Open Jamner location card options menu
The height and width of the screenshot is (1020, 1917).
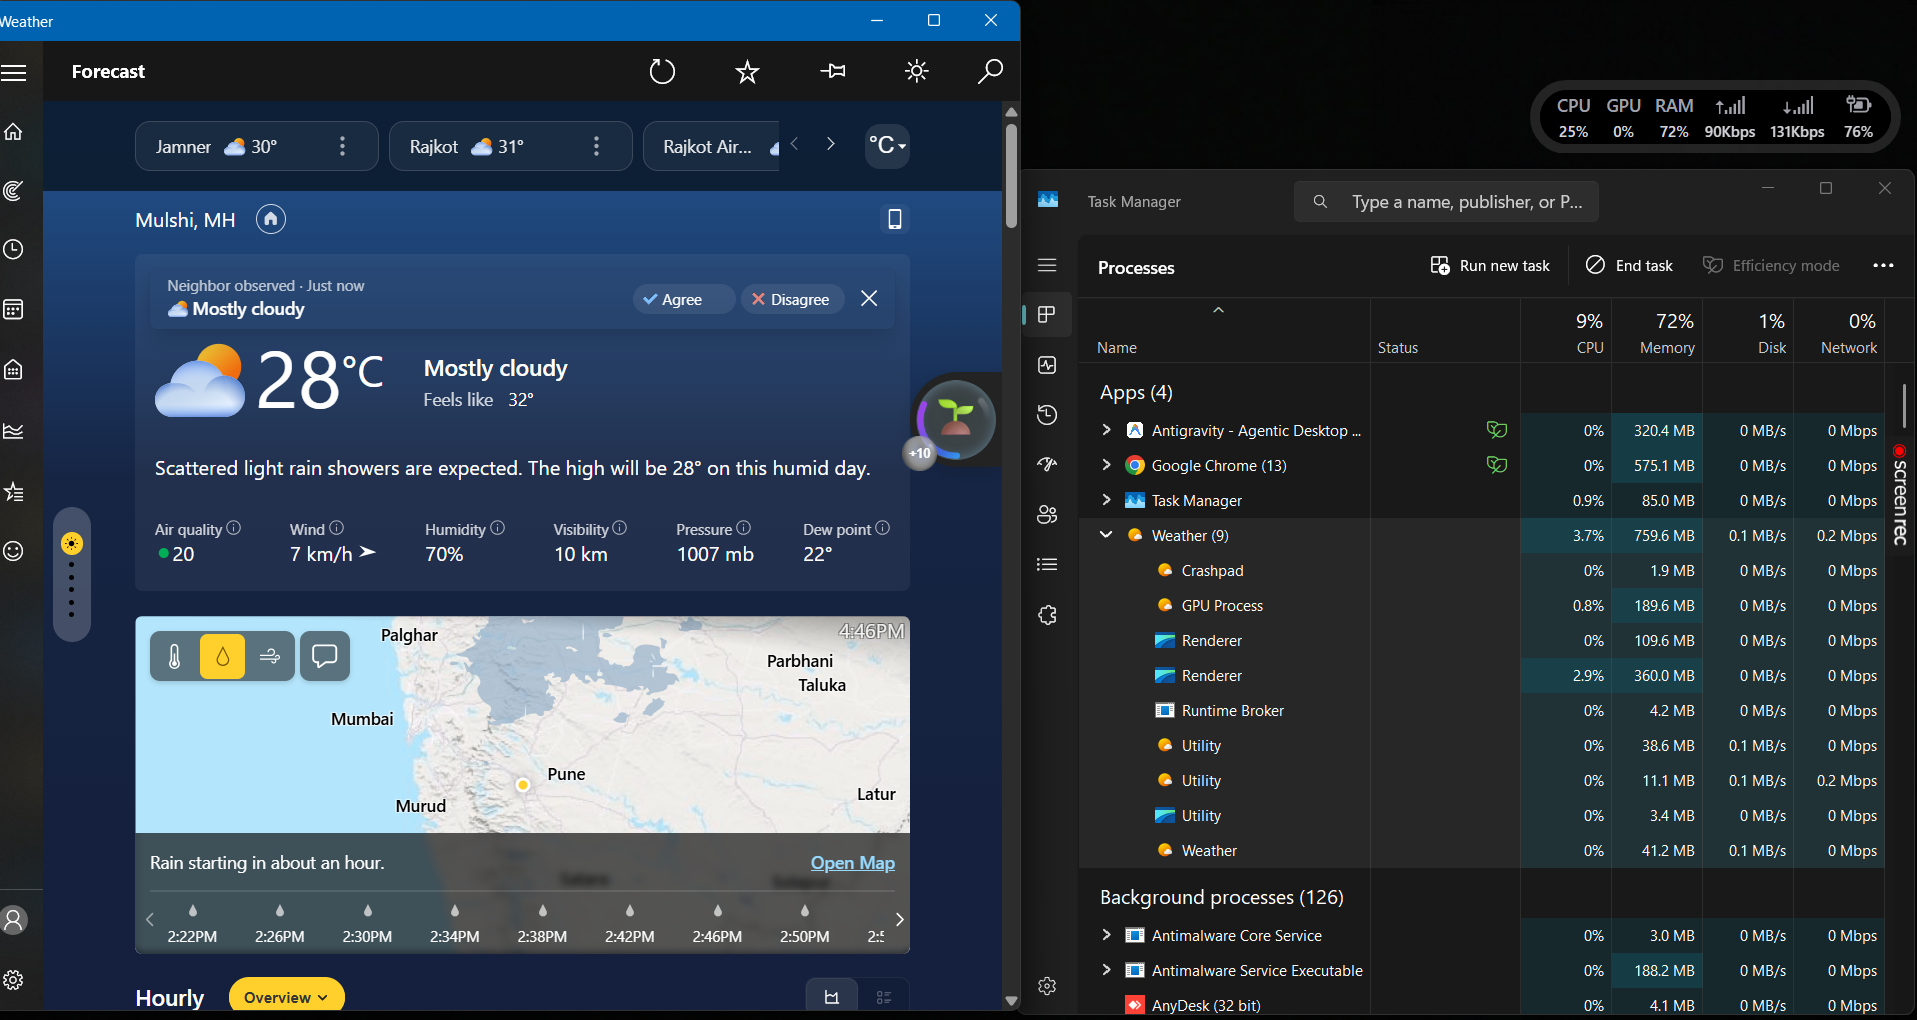(x=342, y=146)
